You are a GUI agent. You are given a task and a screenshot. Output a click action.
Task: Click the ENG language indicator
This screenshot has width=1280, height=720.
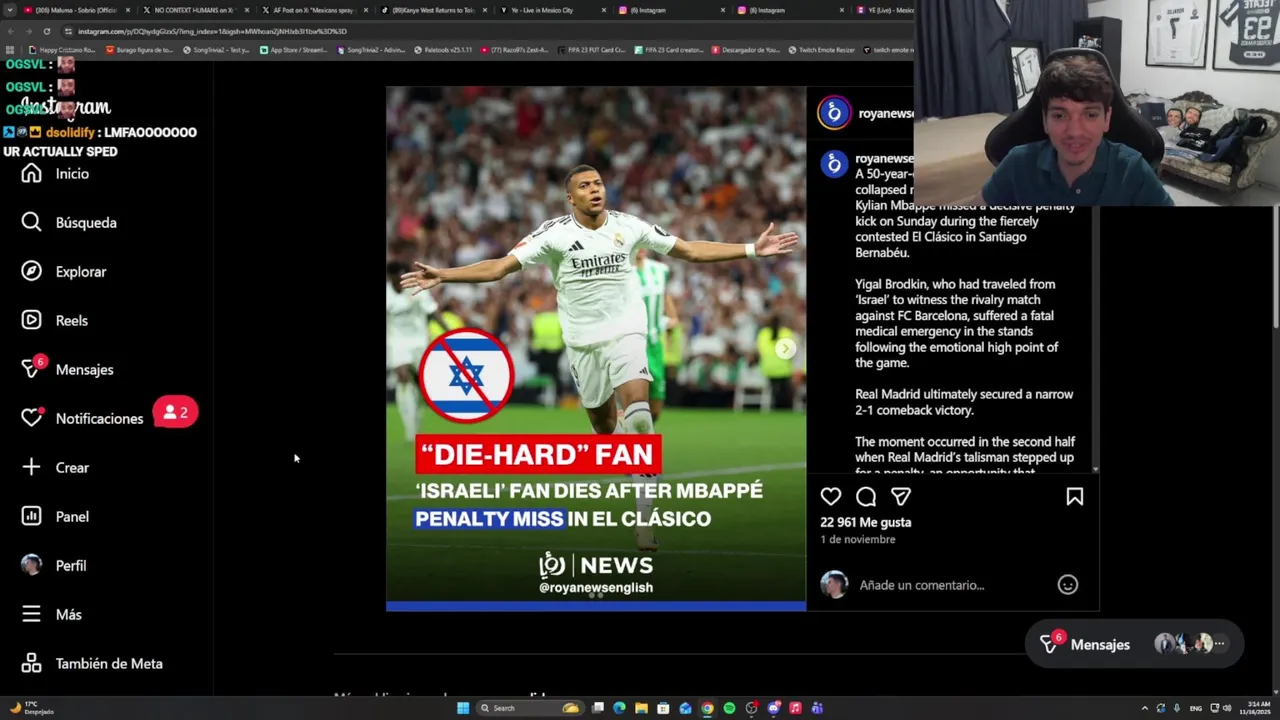(1195, 708)
